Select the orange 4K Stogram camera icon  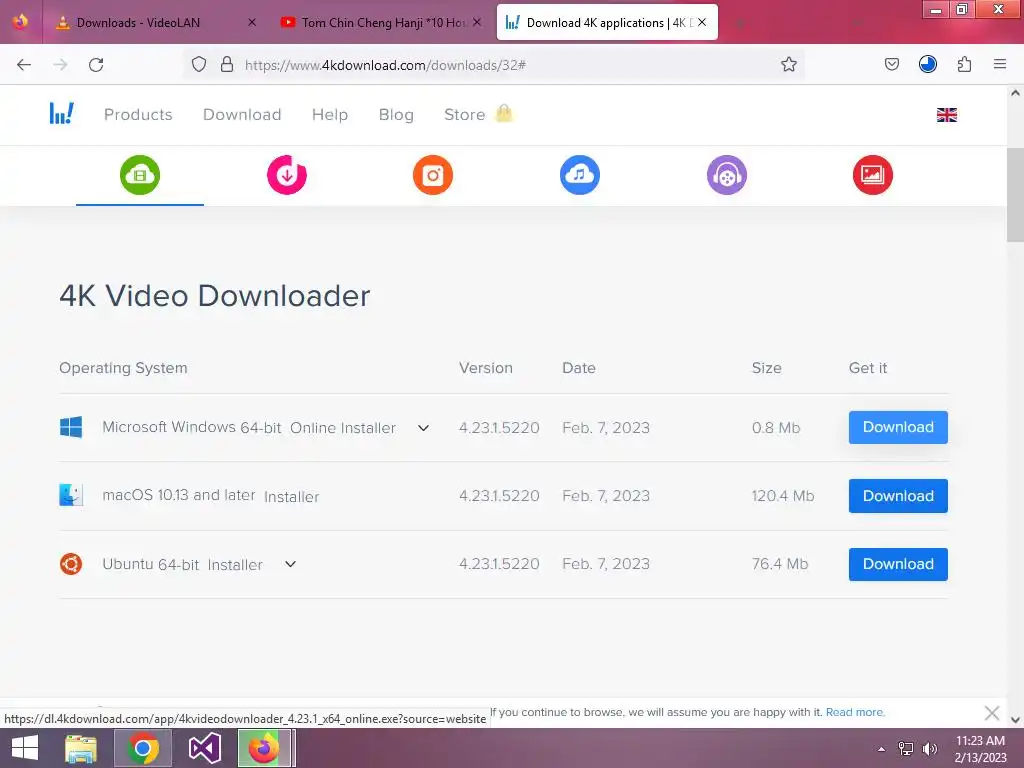pyautogui.click(x=433, y=175)
